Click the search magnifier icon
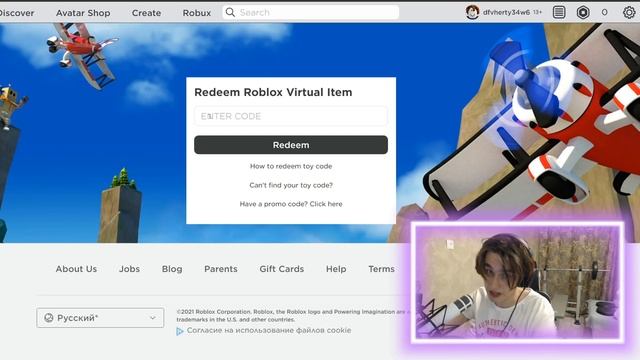This screenshot has height=360, width=640. click(230, 12)
